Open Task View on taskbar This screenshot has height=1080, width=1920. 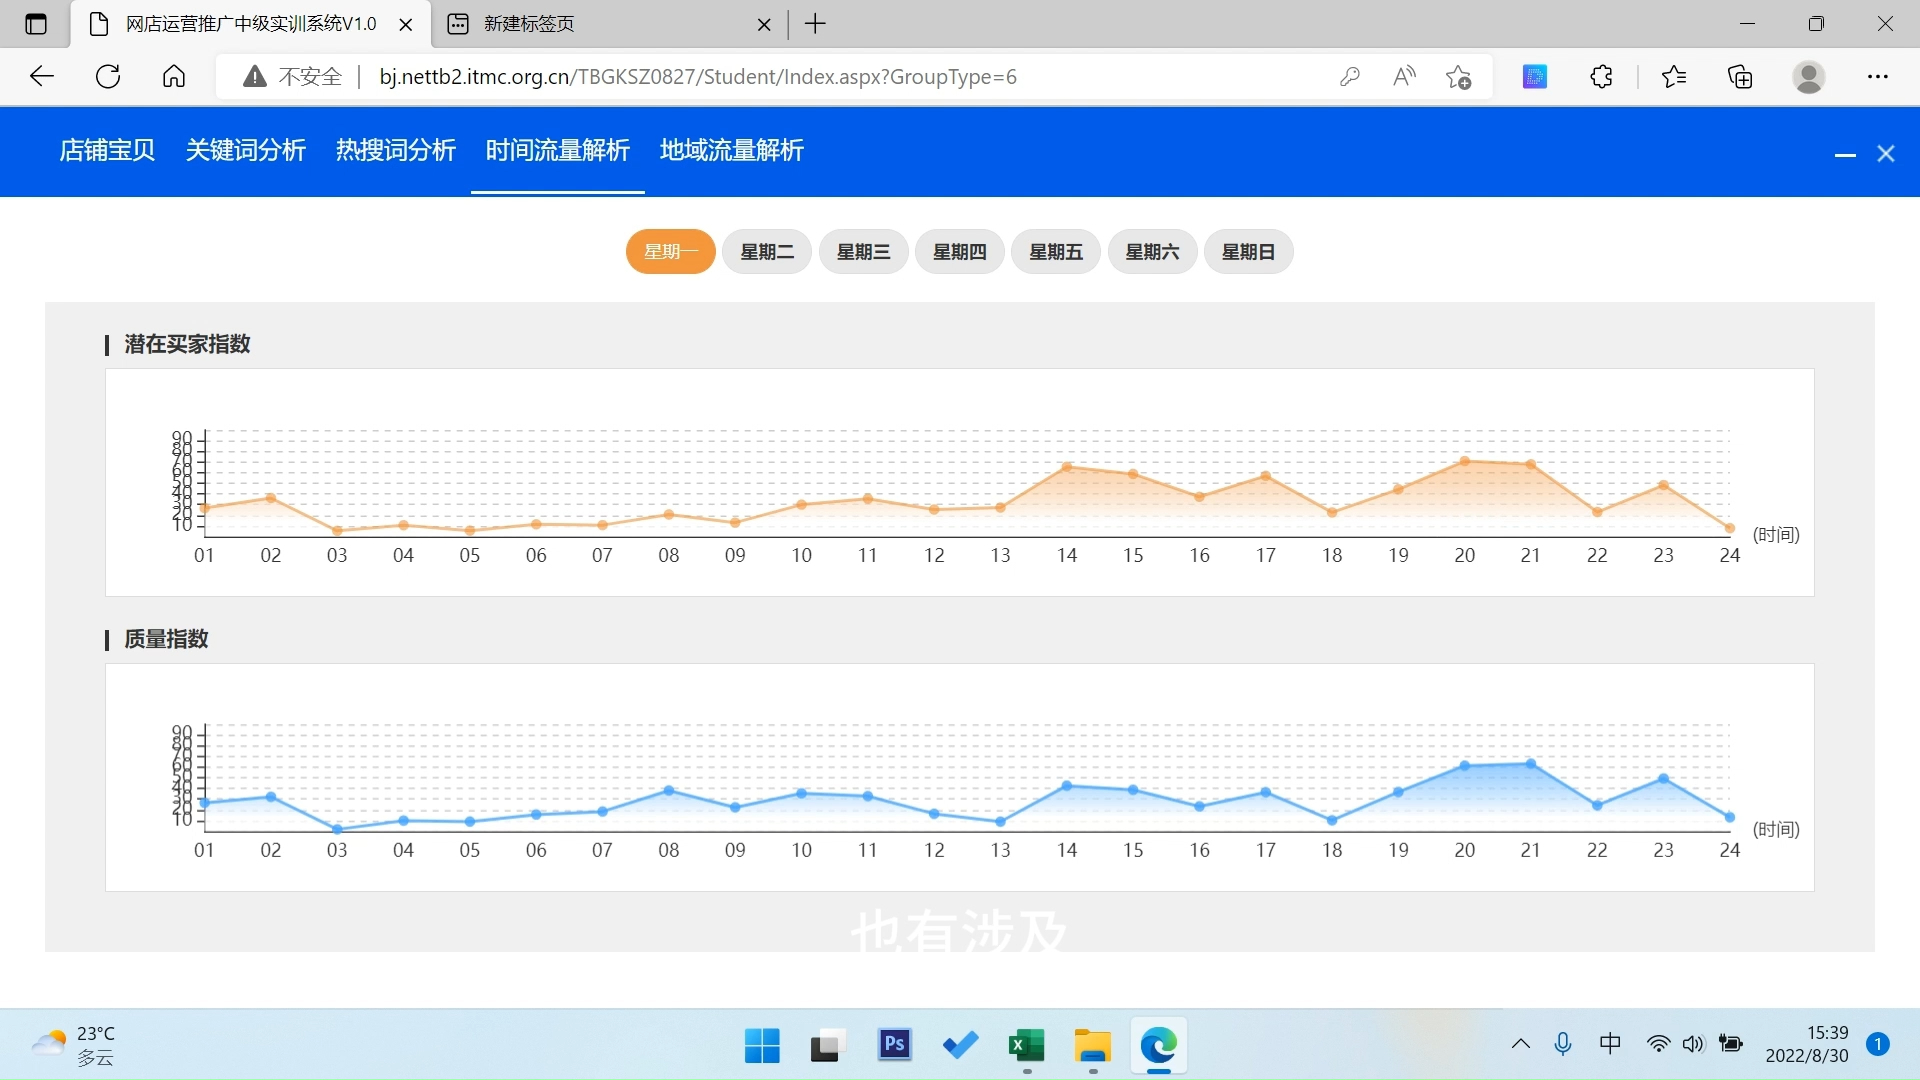(x=828, y=1046)
